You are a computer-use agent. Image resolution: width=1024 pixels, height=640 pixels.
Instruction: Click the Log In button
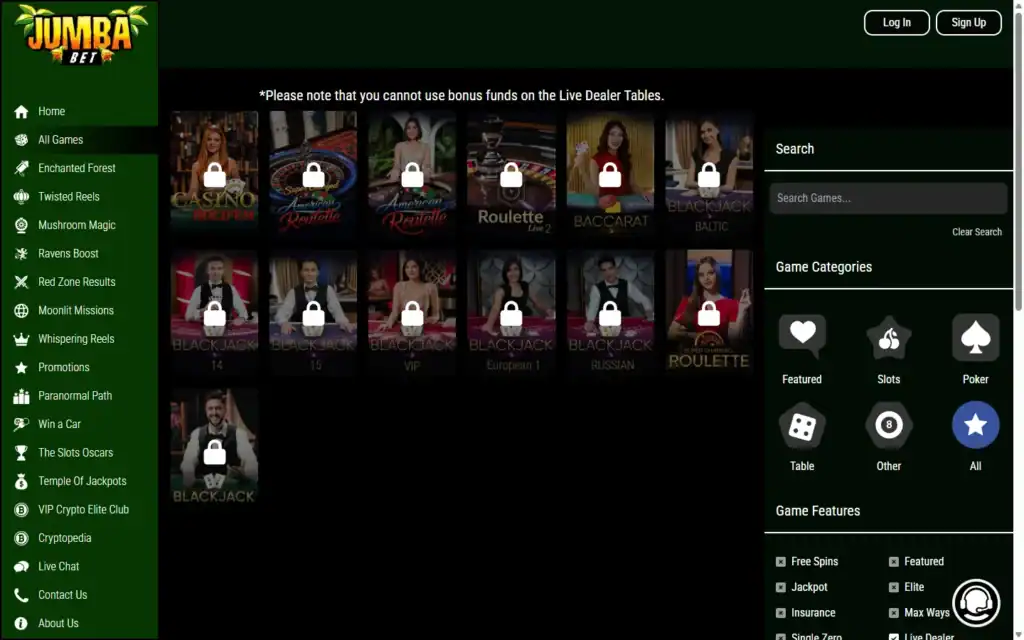[x=896, y=23]
